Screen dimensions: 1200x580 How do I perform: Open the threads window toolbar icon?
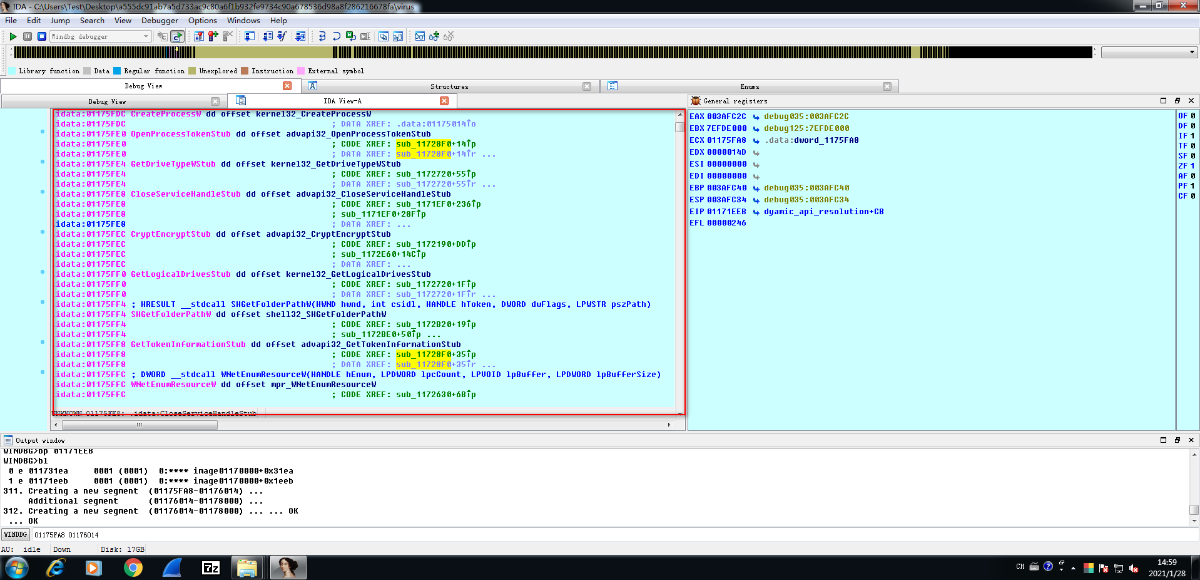[x=249, y=36]
